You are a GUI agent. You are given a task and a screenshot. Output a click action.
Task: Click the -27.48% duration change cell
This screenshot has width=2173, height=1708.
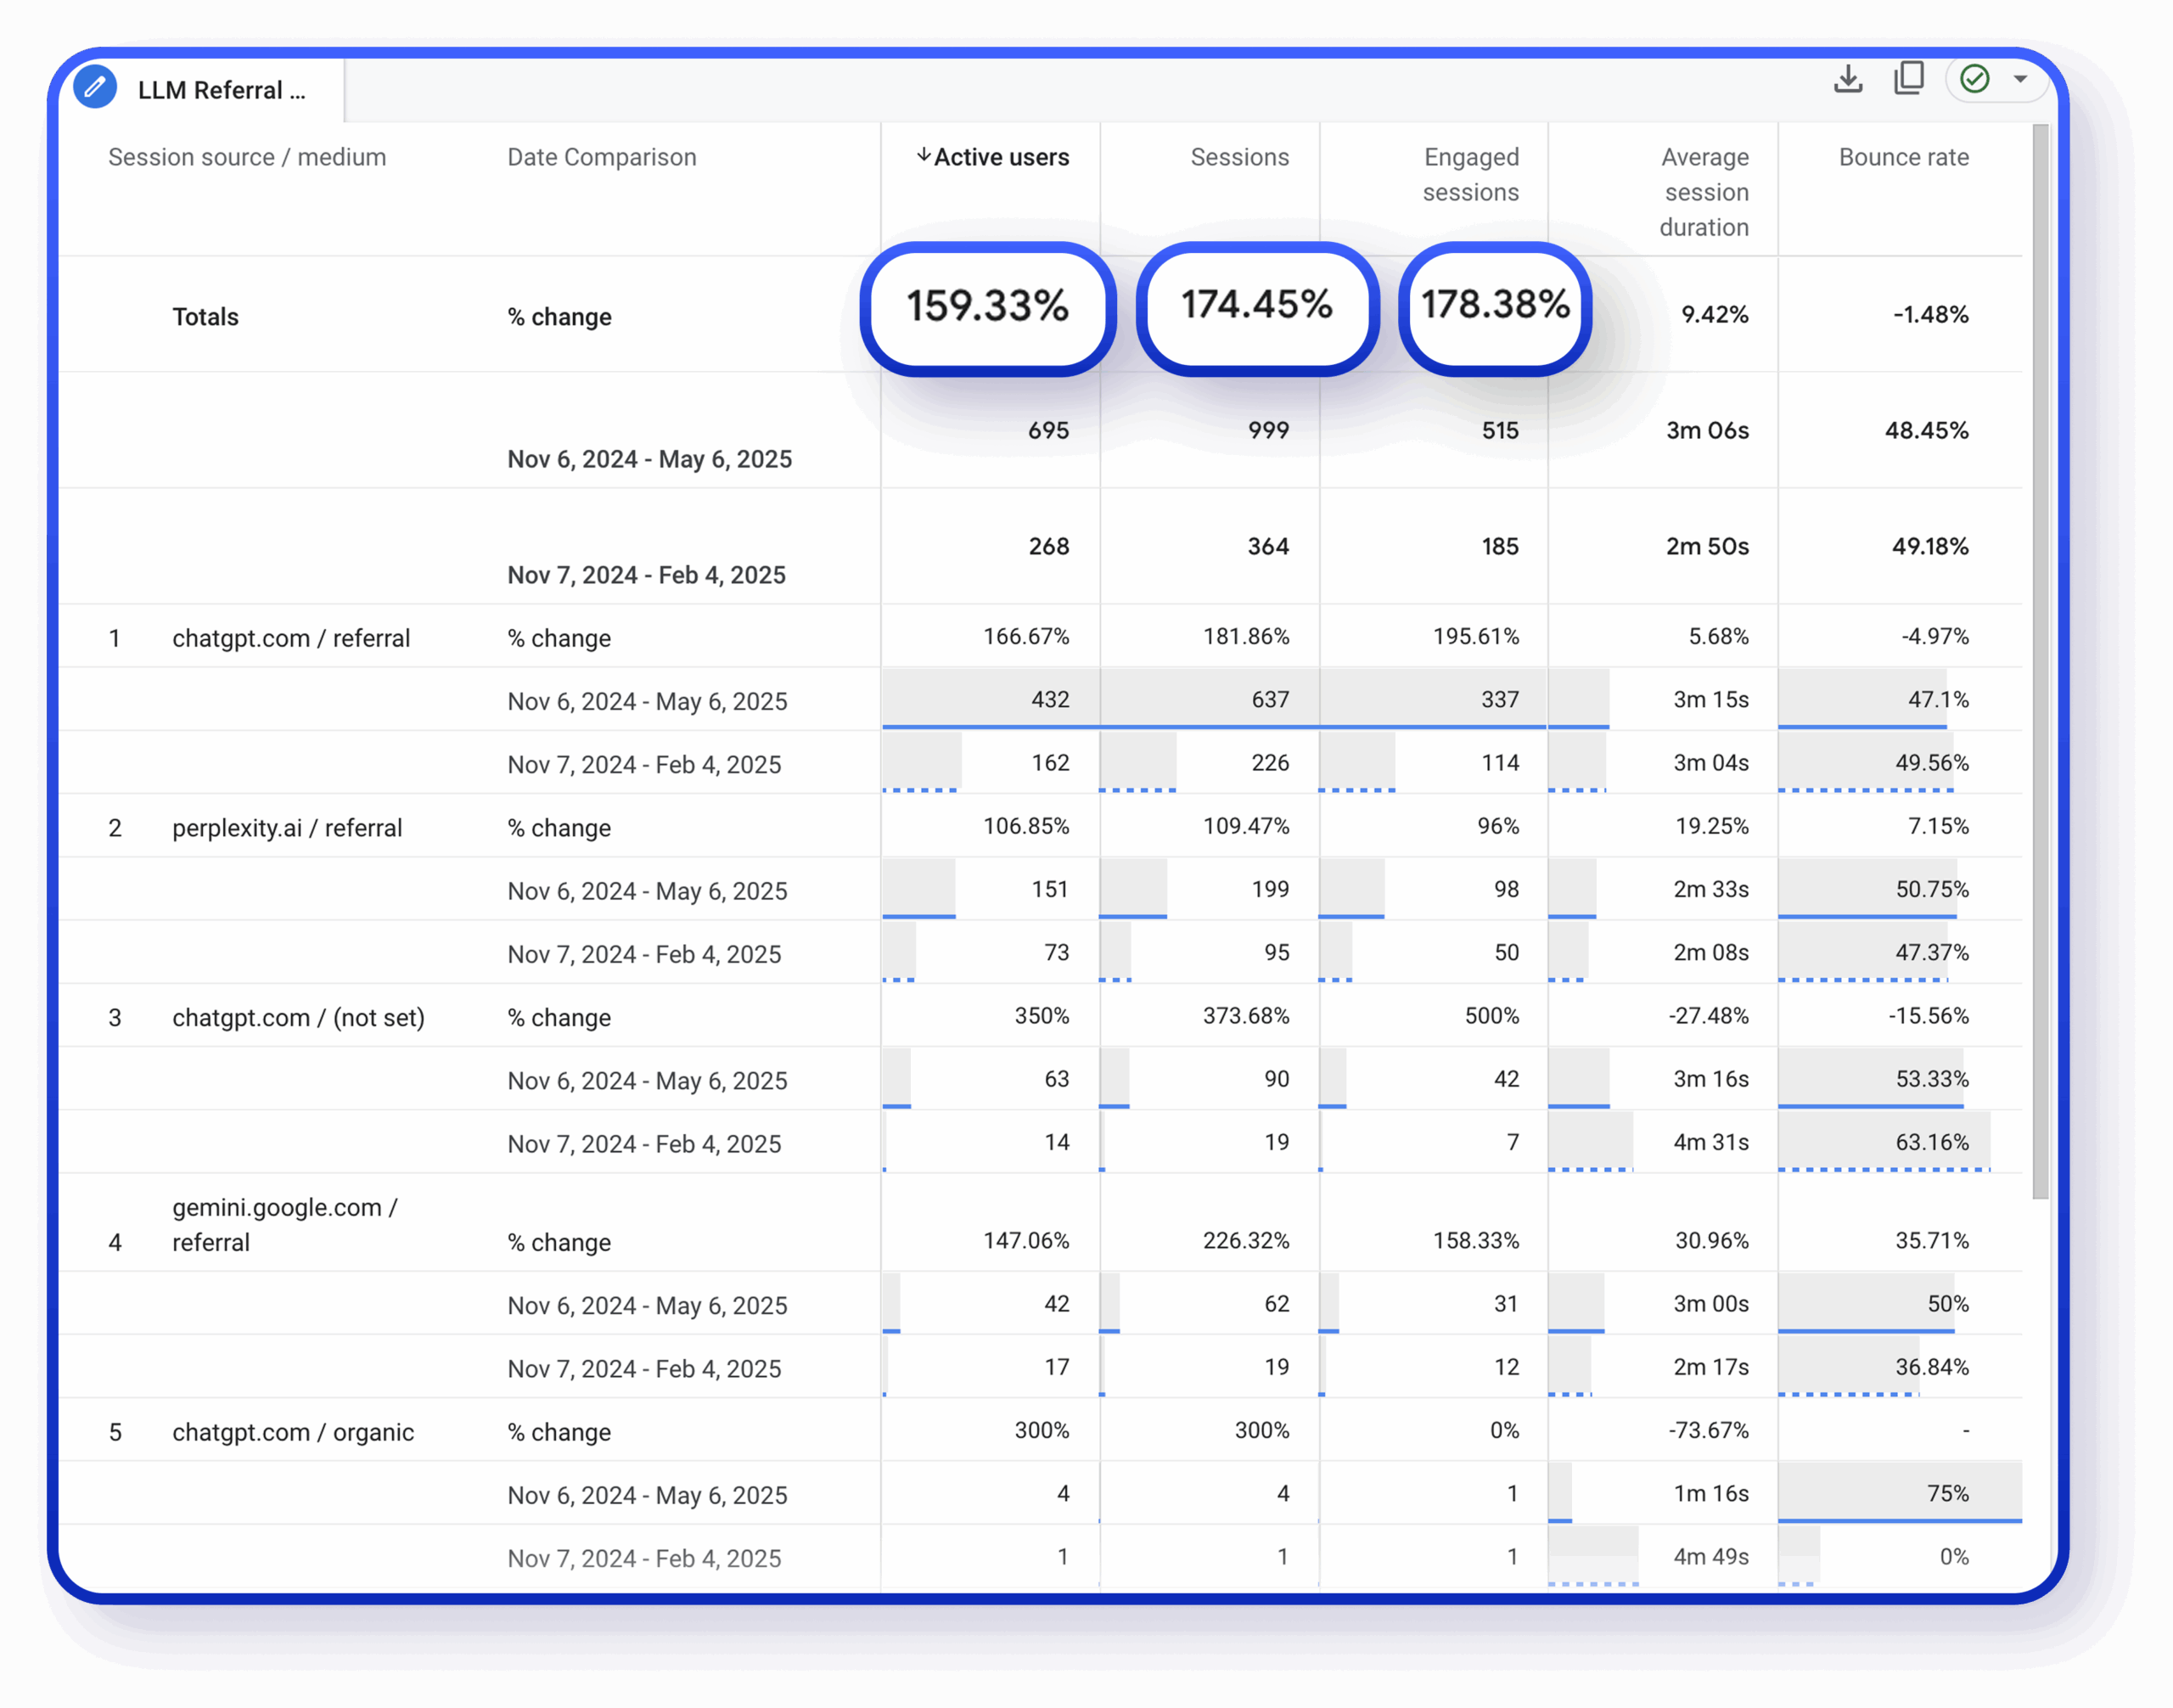1708,1016
